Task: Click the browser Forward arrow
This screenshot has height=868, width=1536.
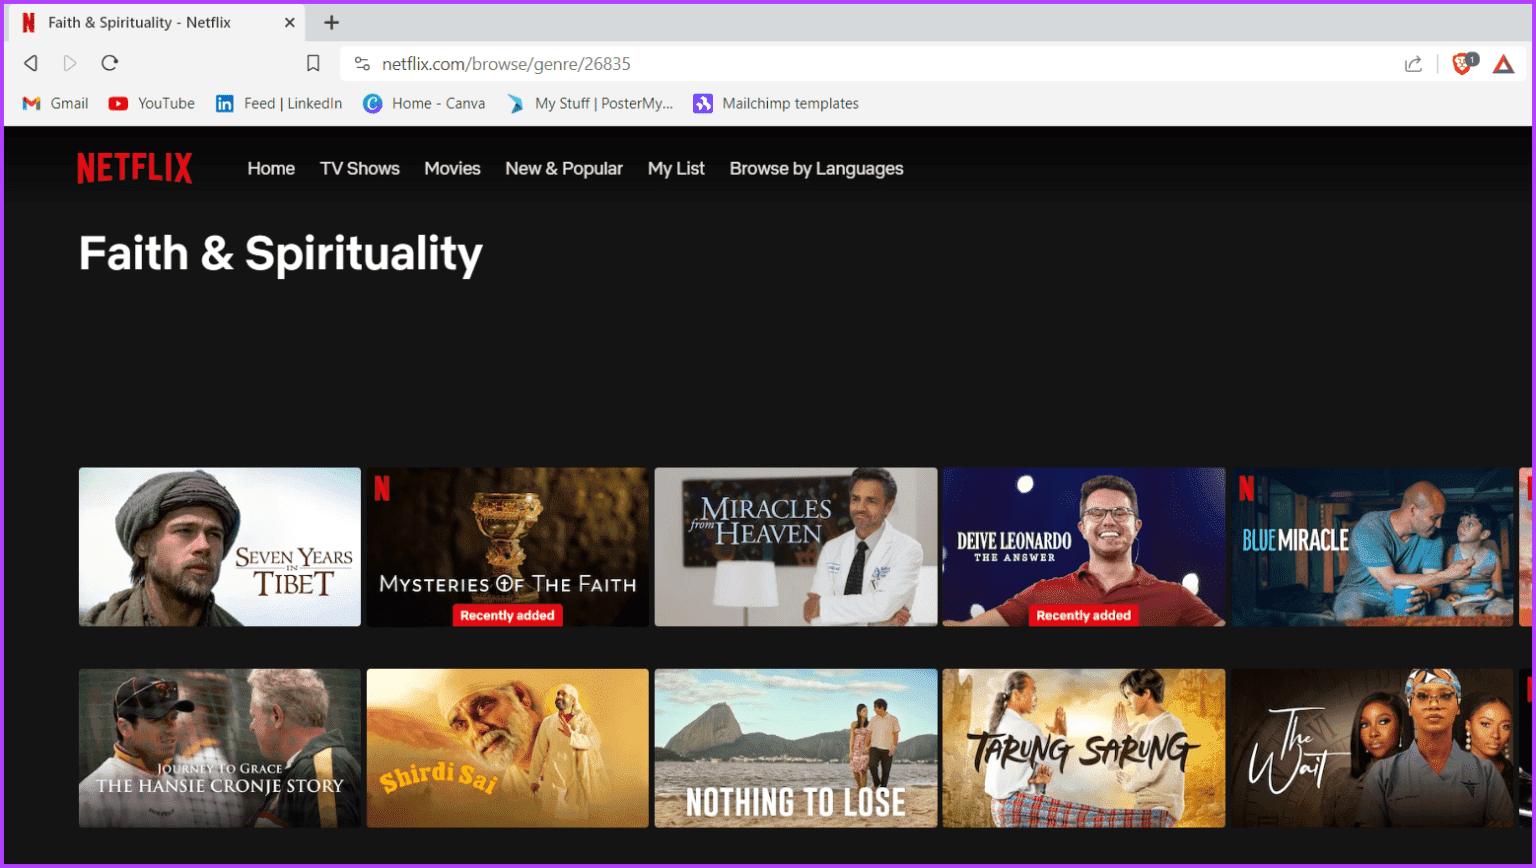Action: [70, 63]
